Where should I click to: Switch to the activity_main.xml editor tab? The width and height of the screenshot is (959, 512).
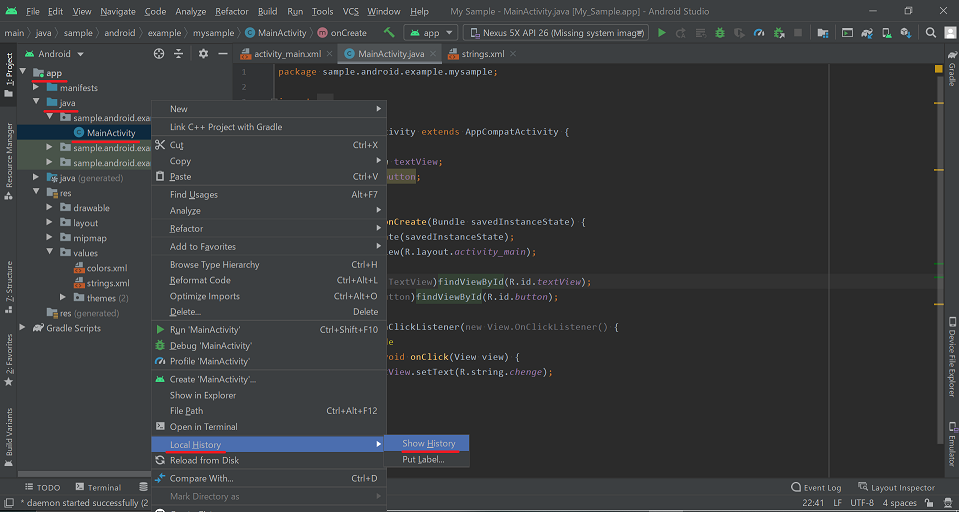point(287,54)
